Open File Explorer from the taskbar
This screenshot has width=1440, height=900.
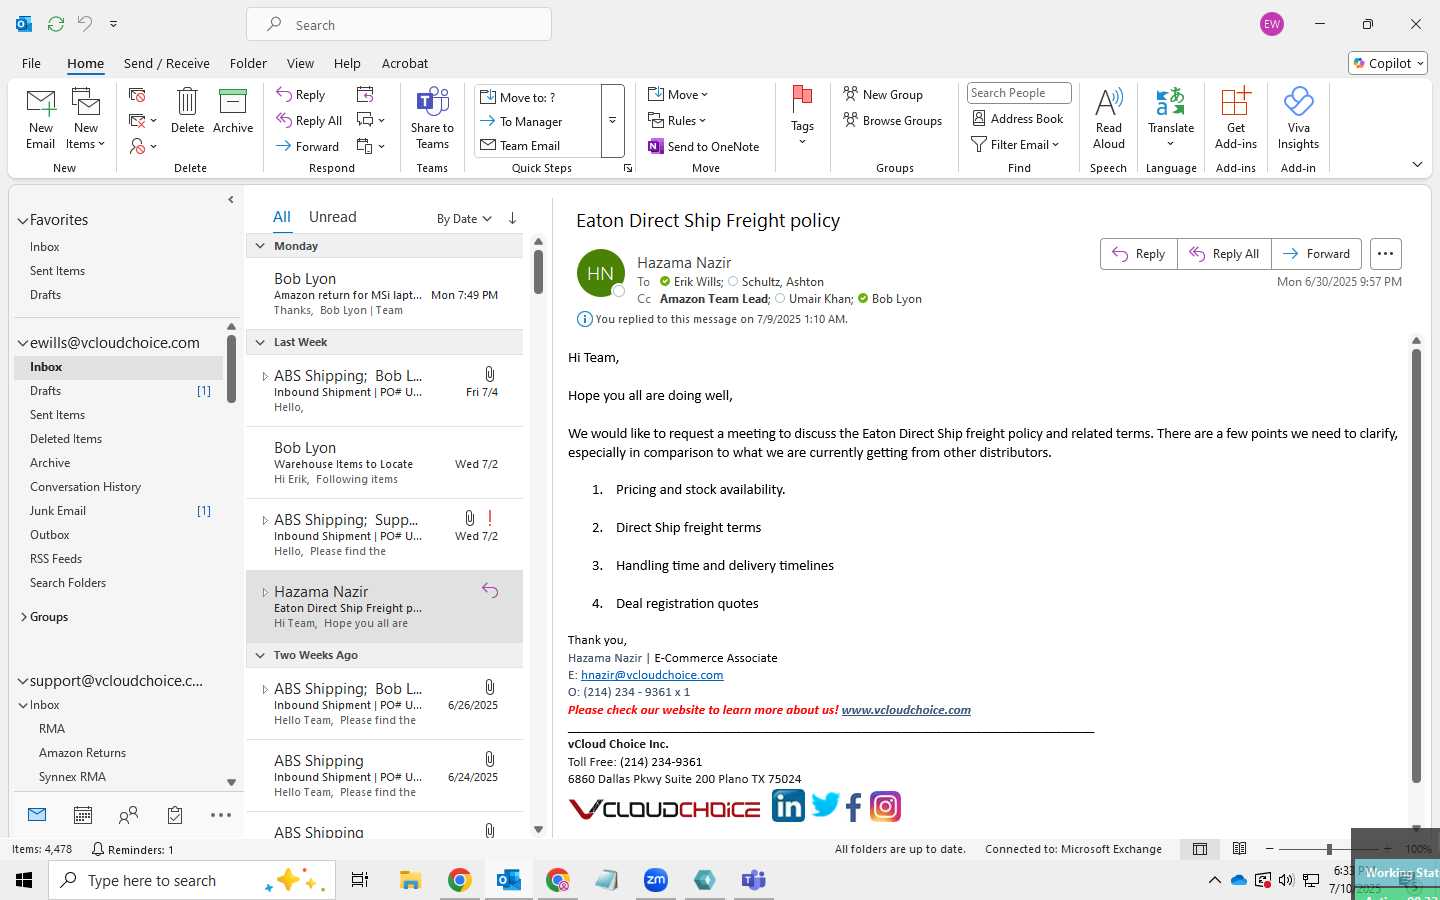(x=411, y=880)
